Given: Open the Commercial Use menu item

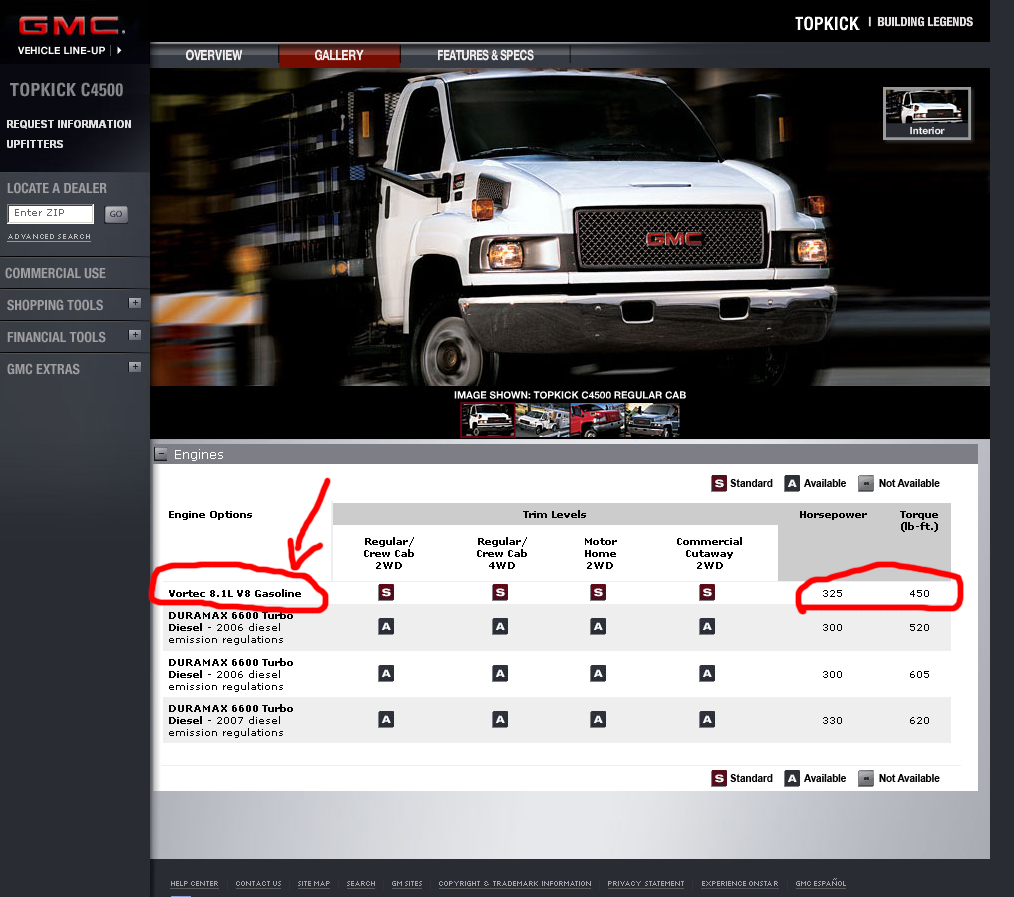Looking at the screenshot, I should (55, 273).
